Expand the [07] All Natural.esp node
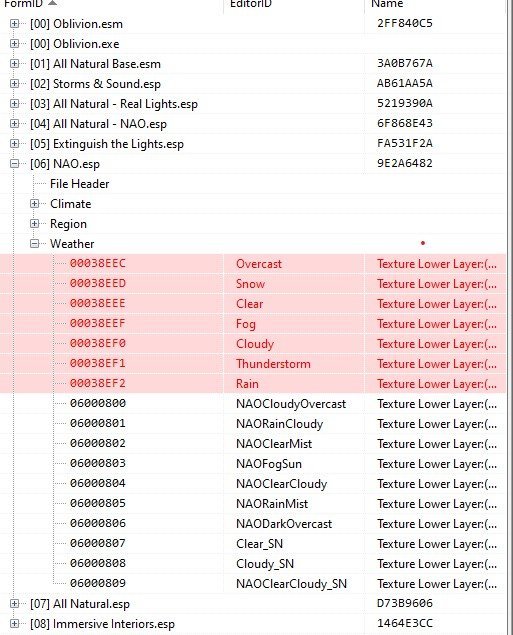 click(x=15, y=603)
